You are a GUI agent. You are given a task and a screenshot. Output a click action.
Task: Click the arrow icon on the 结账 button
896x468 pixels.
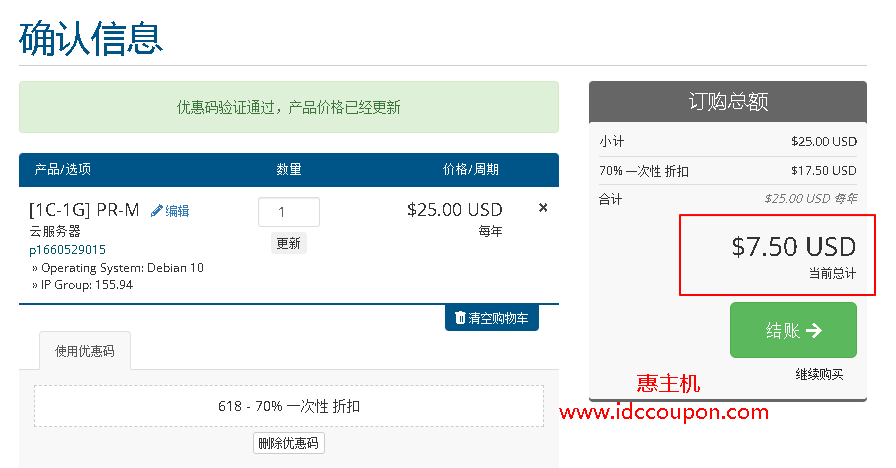814,330
